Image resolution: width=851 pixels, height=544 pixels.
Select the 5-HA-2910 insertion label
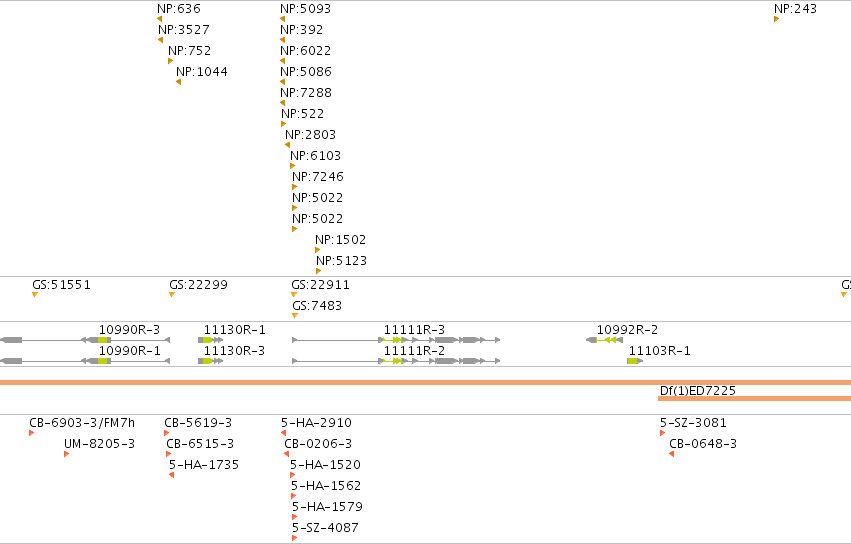[316, 422]
